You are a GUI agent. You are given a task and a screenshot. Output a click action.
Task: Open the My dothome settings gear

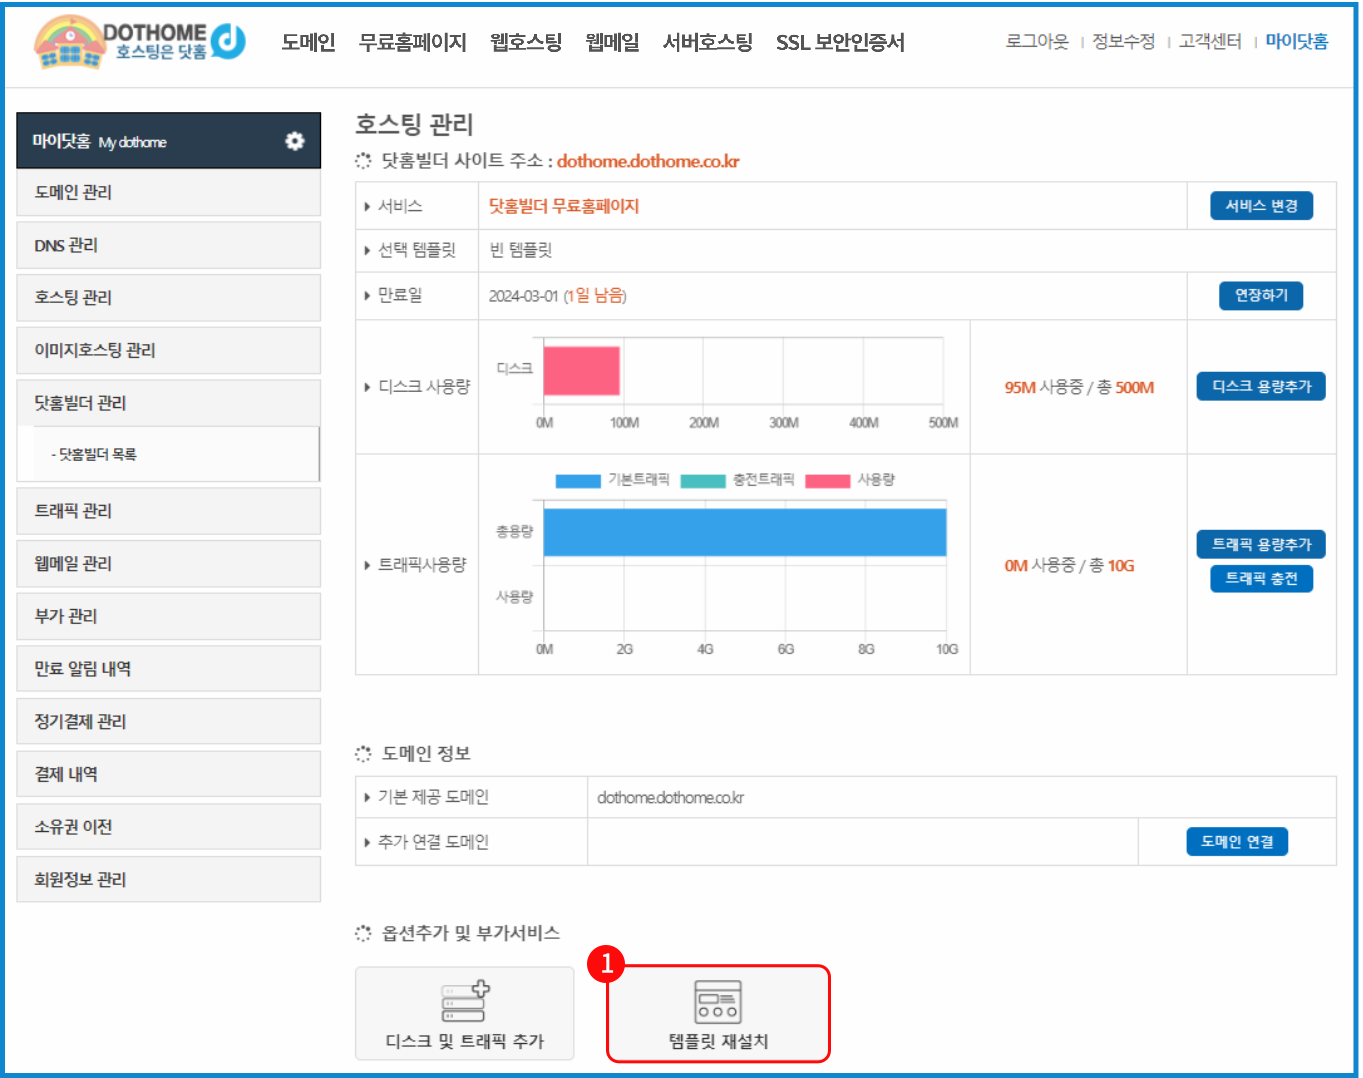pyautogui.click(x=294, y=141)
